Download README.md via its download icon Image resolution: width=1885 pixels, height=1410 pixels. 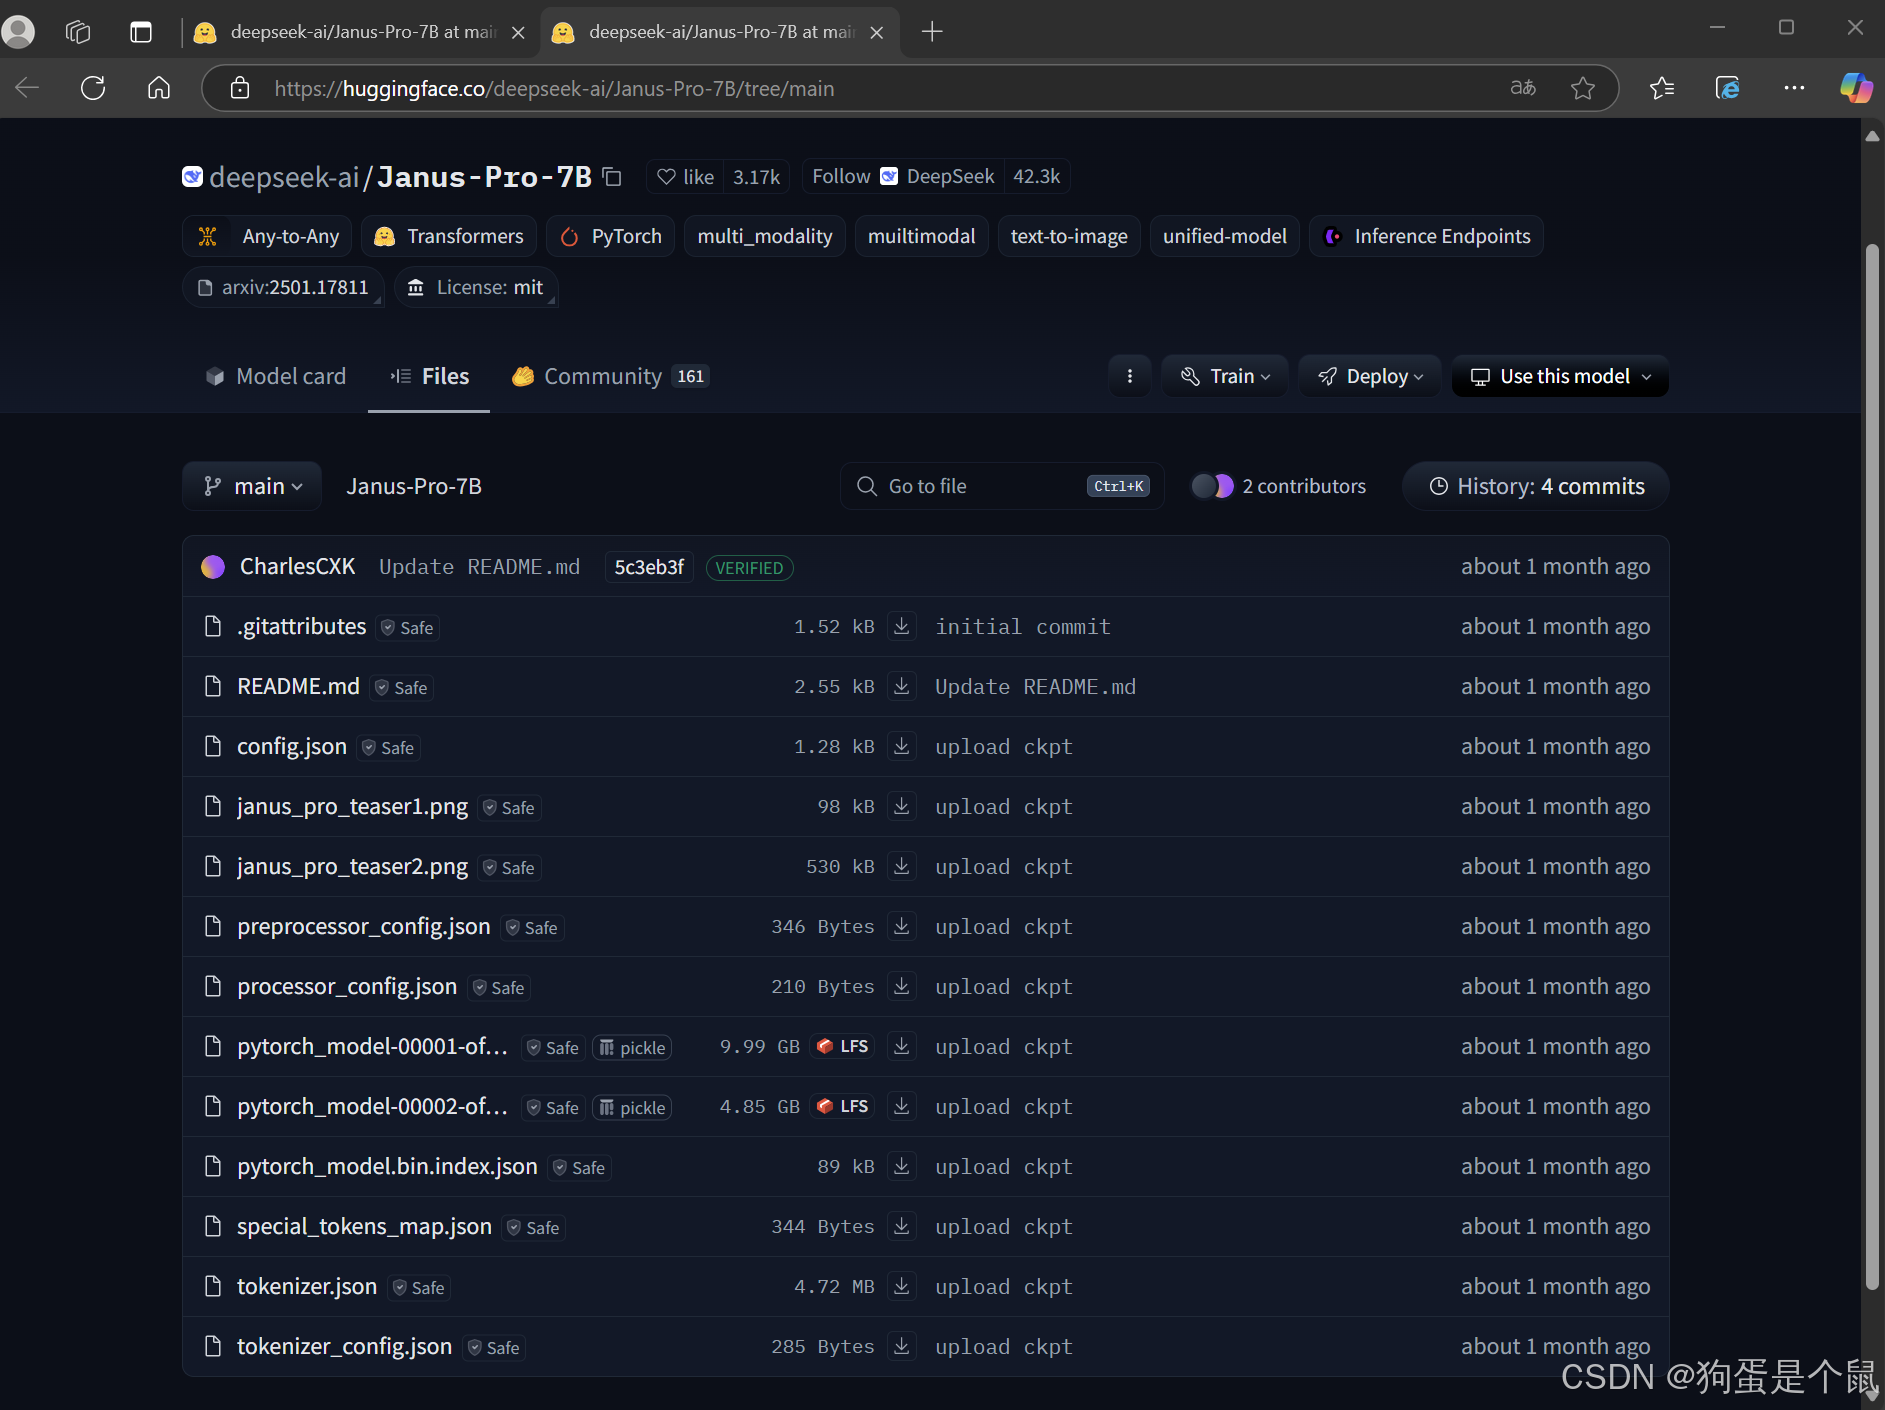[x=901, y=686]
